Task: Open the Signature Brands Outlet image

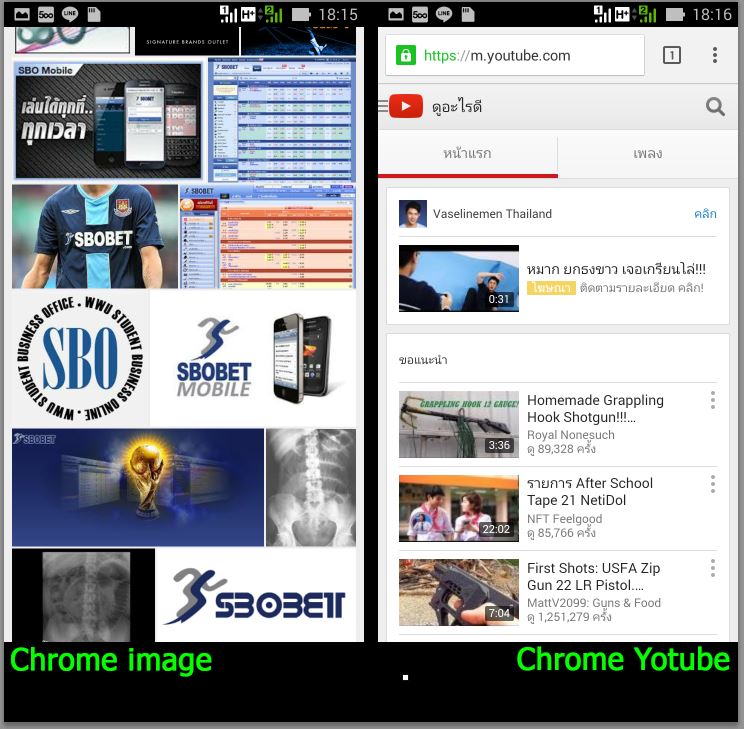Action: (x=187, y=41)
